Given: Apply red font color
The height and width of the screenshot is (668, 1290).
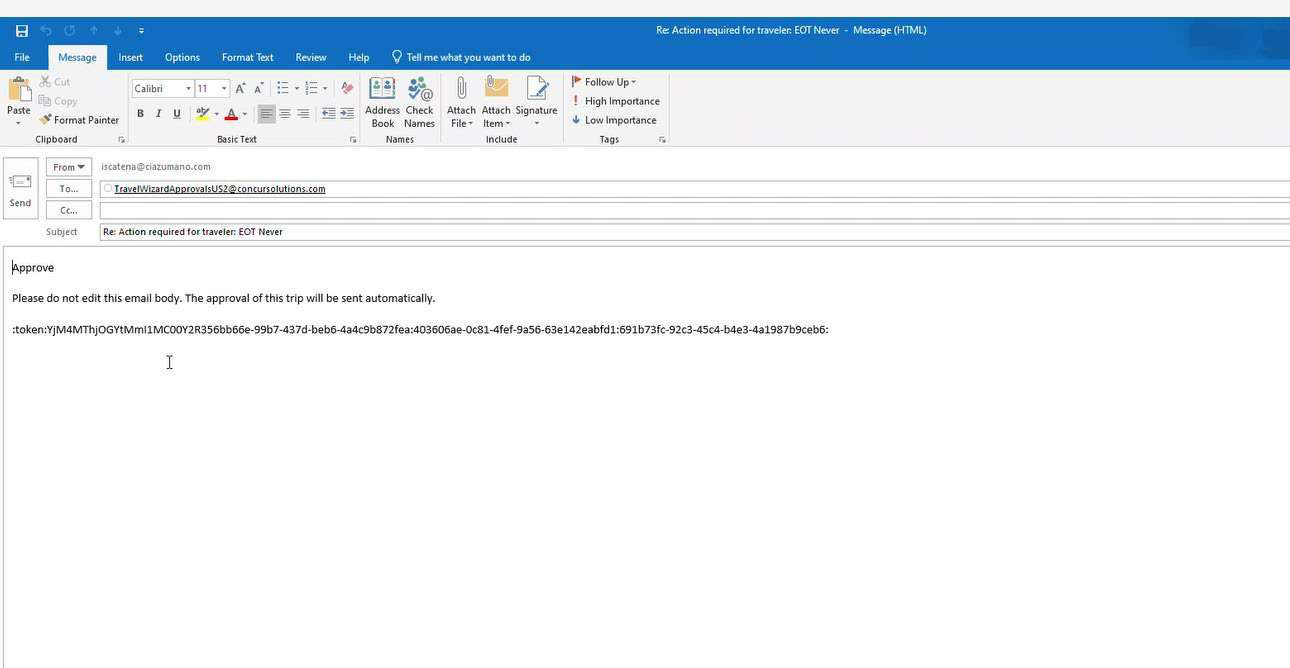Looking at the screenshot, I should (231, 114).
